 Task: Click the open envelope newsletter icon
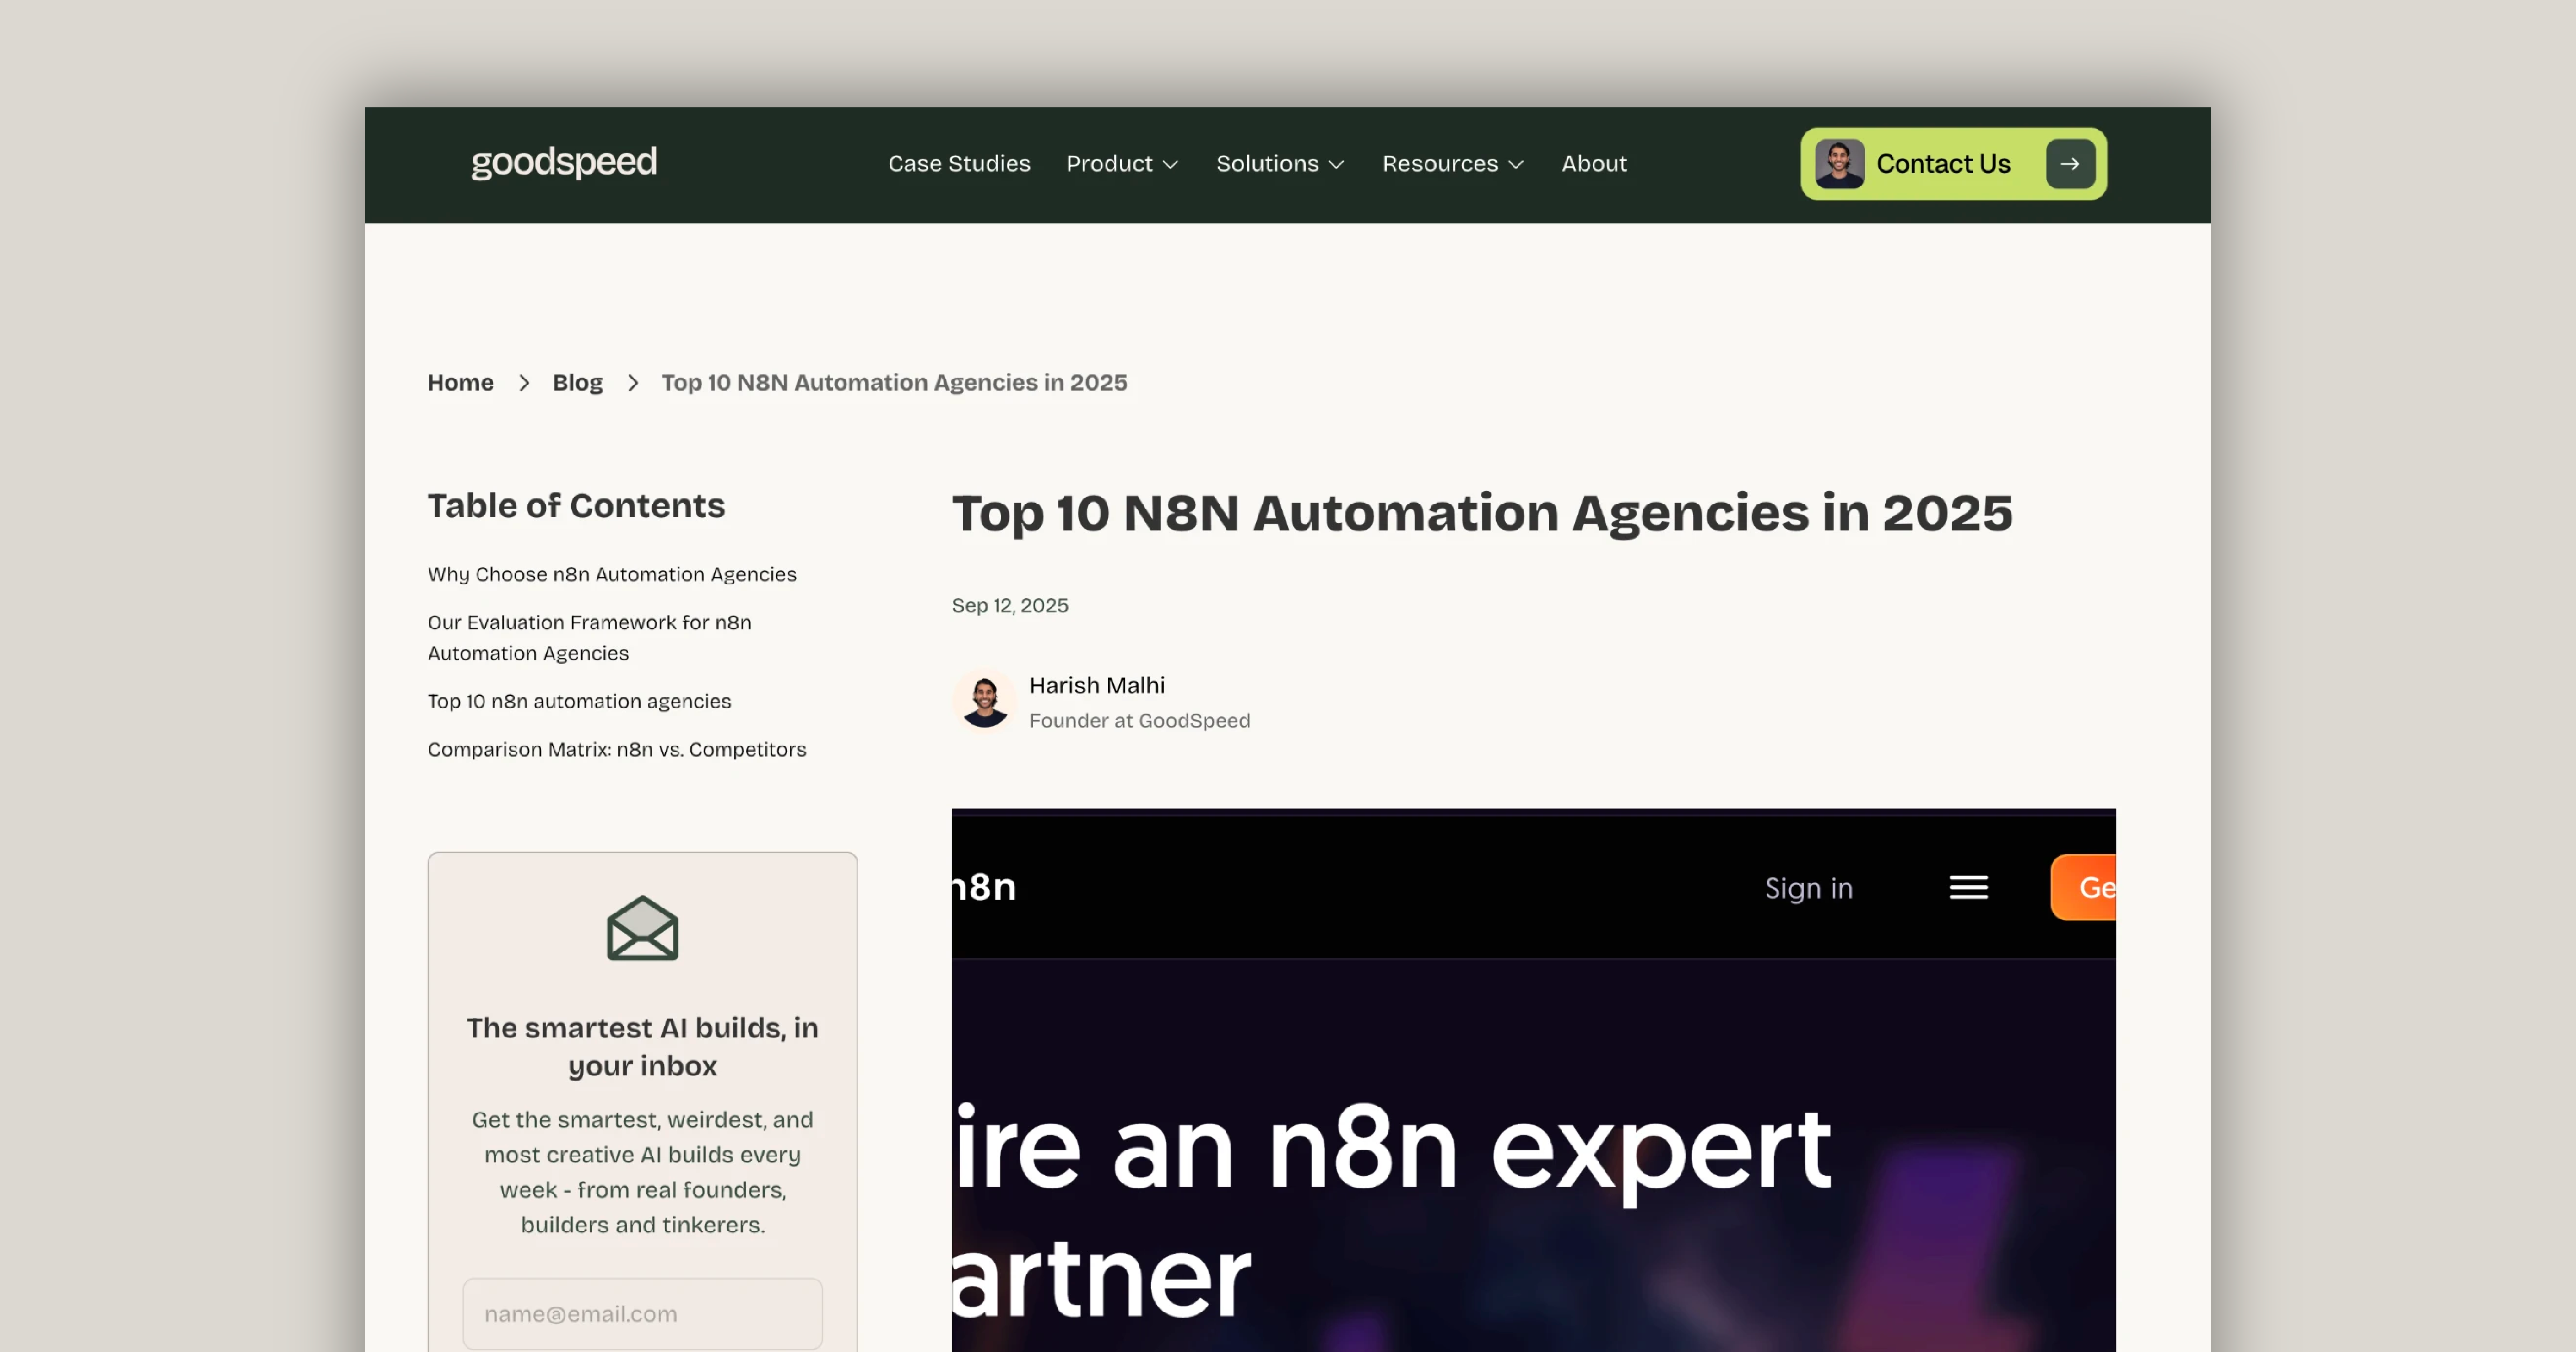click(x=642, y=928)
